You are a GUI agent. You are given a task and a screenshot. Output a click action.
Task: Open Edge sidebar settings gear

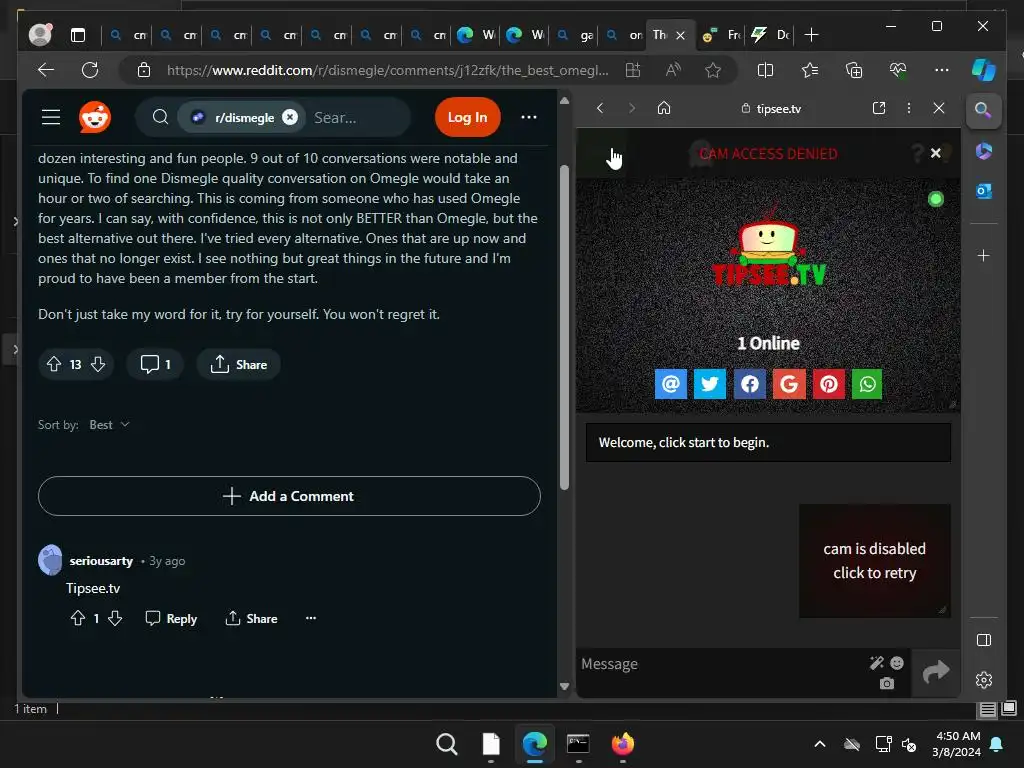[x=984, y=680]
